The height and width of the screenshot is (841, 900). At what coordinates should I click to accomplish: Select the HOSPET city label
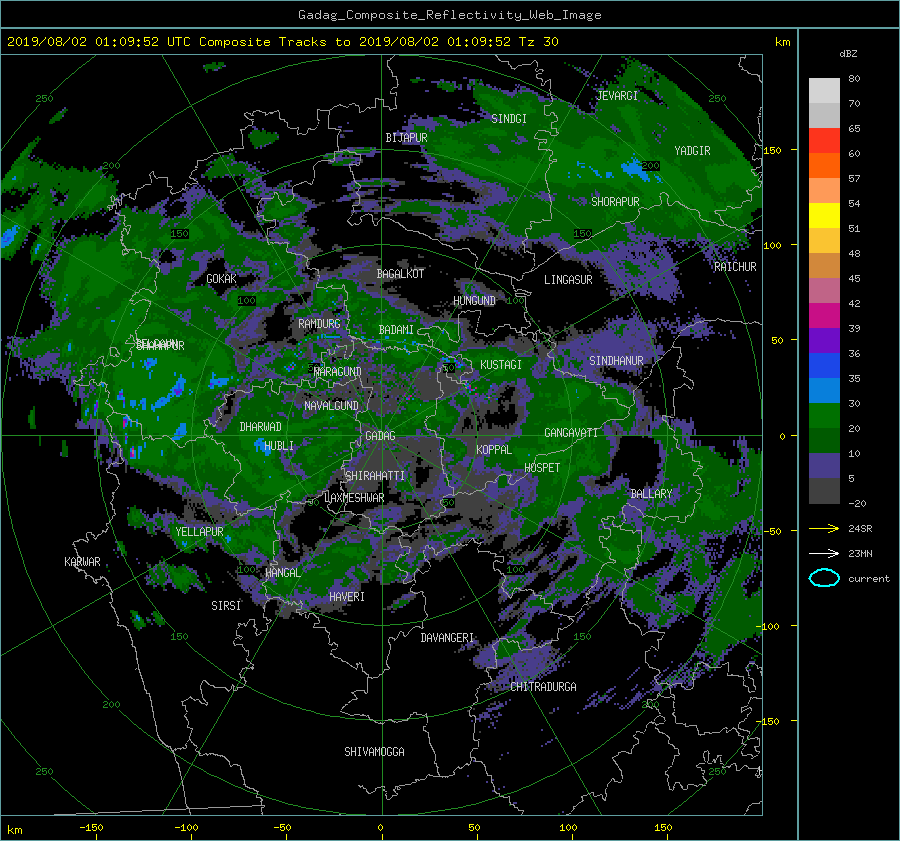pyautogui.click(x=542, y=468)
